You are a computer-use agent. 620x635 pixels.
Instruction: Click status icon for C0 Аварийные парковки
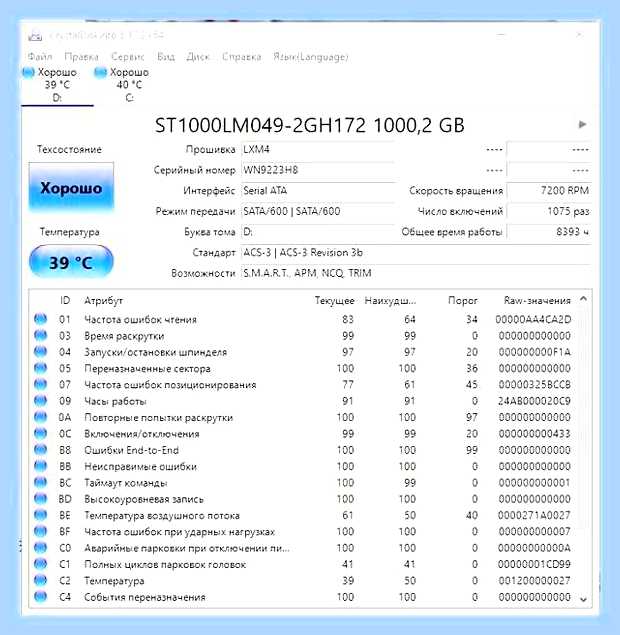tap(40, 548)
